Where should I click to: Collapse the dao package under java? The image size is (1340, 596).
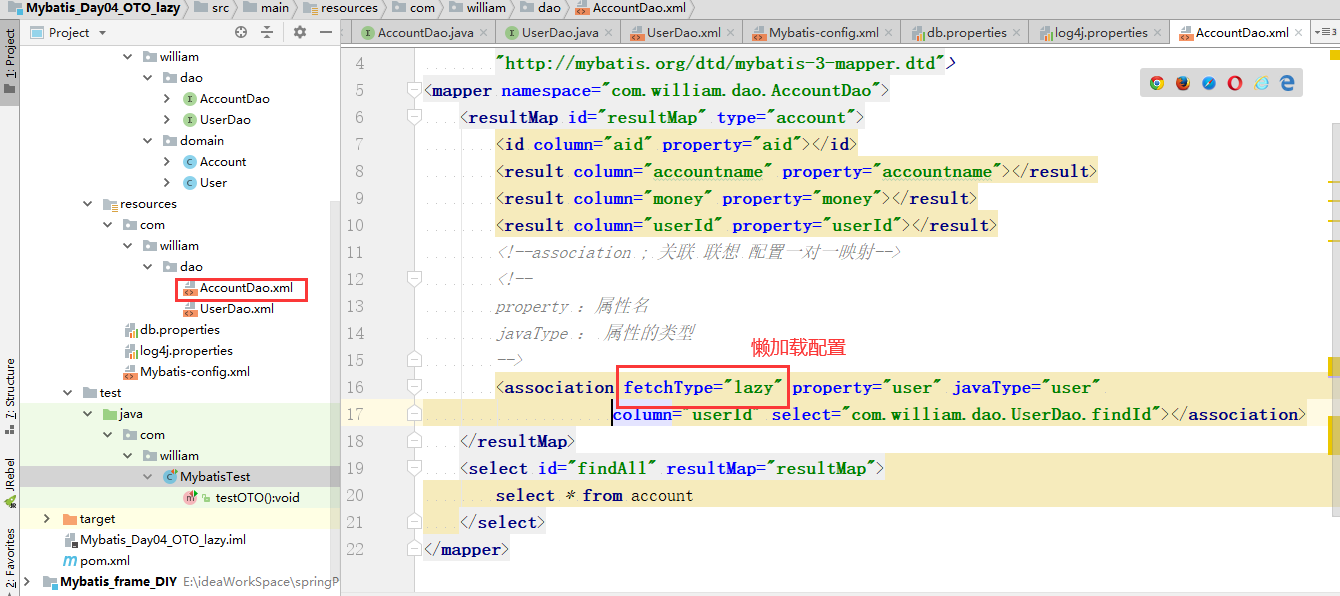[147, 78]
